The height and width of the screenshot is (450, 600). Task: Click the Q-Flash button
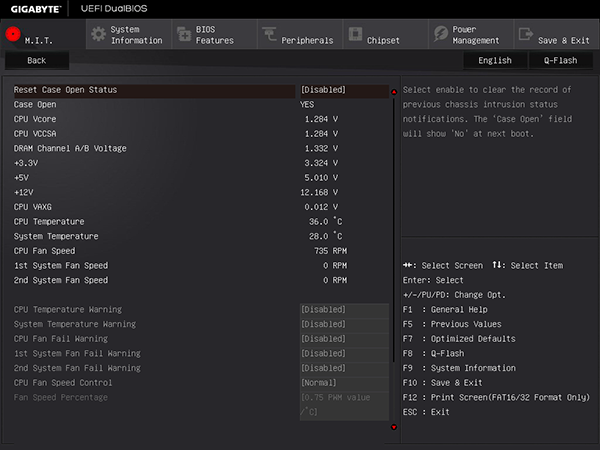pos(561,60)
